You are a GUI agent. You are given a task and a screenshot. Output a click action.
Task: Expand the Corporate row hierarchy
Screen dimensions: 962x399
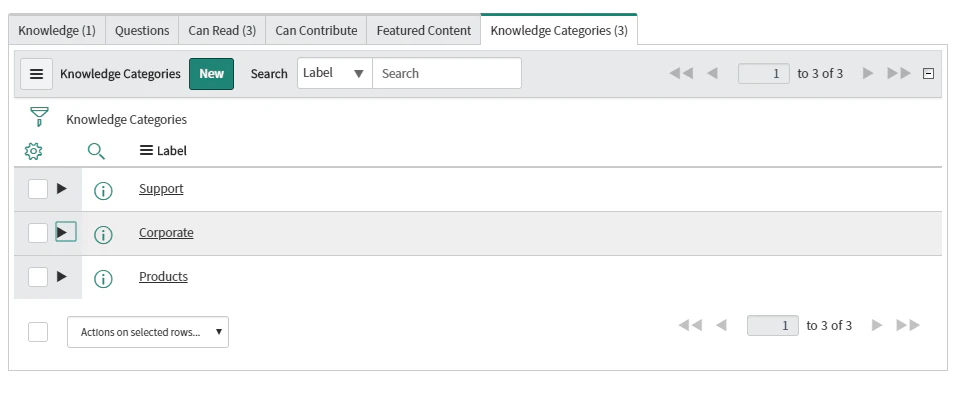click(66, 232)
